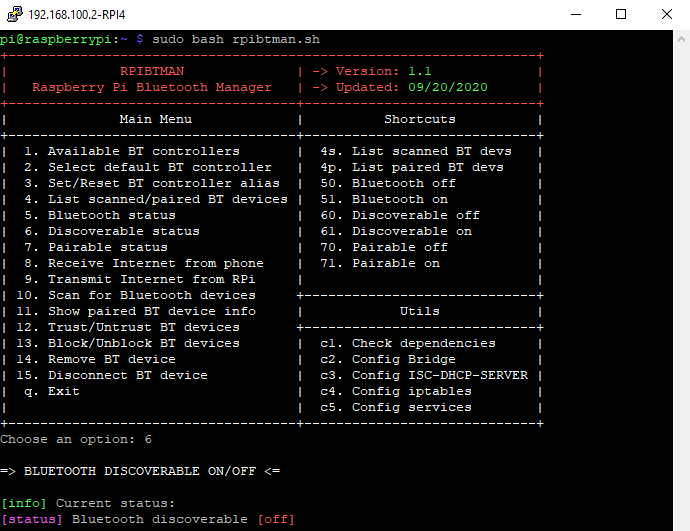Click '71. Pairable on' shortcut
Viewport: 690px width, 531px height.
click(x=380, y=264)
